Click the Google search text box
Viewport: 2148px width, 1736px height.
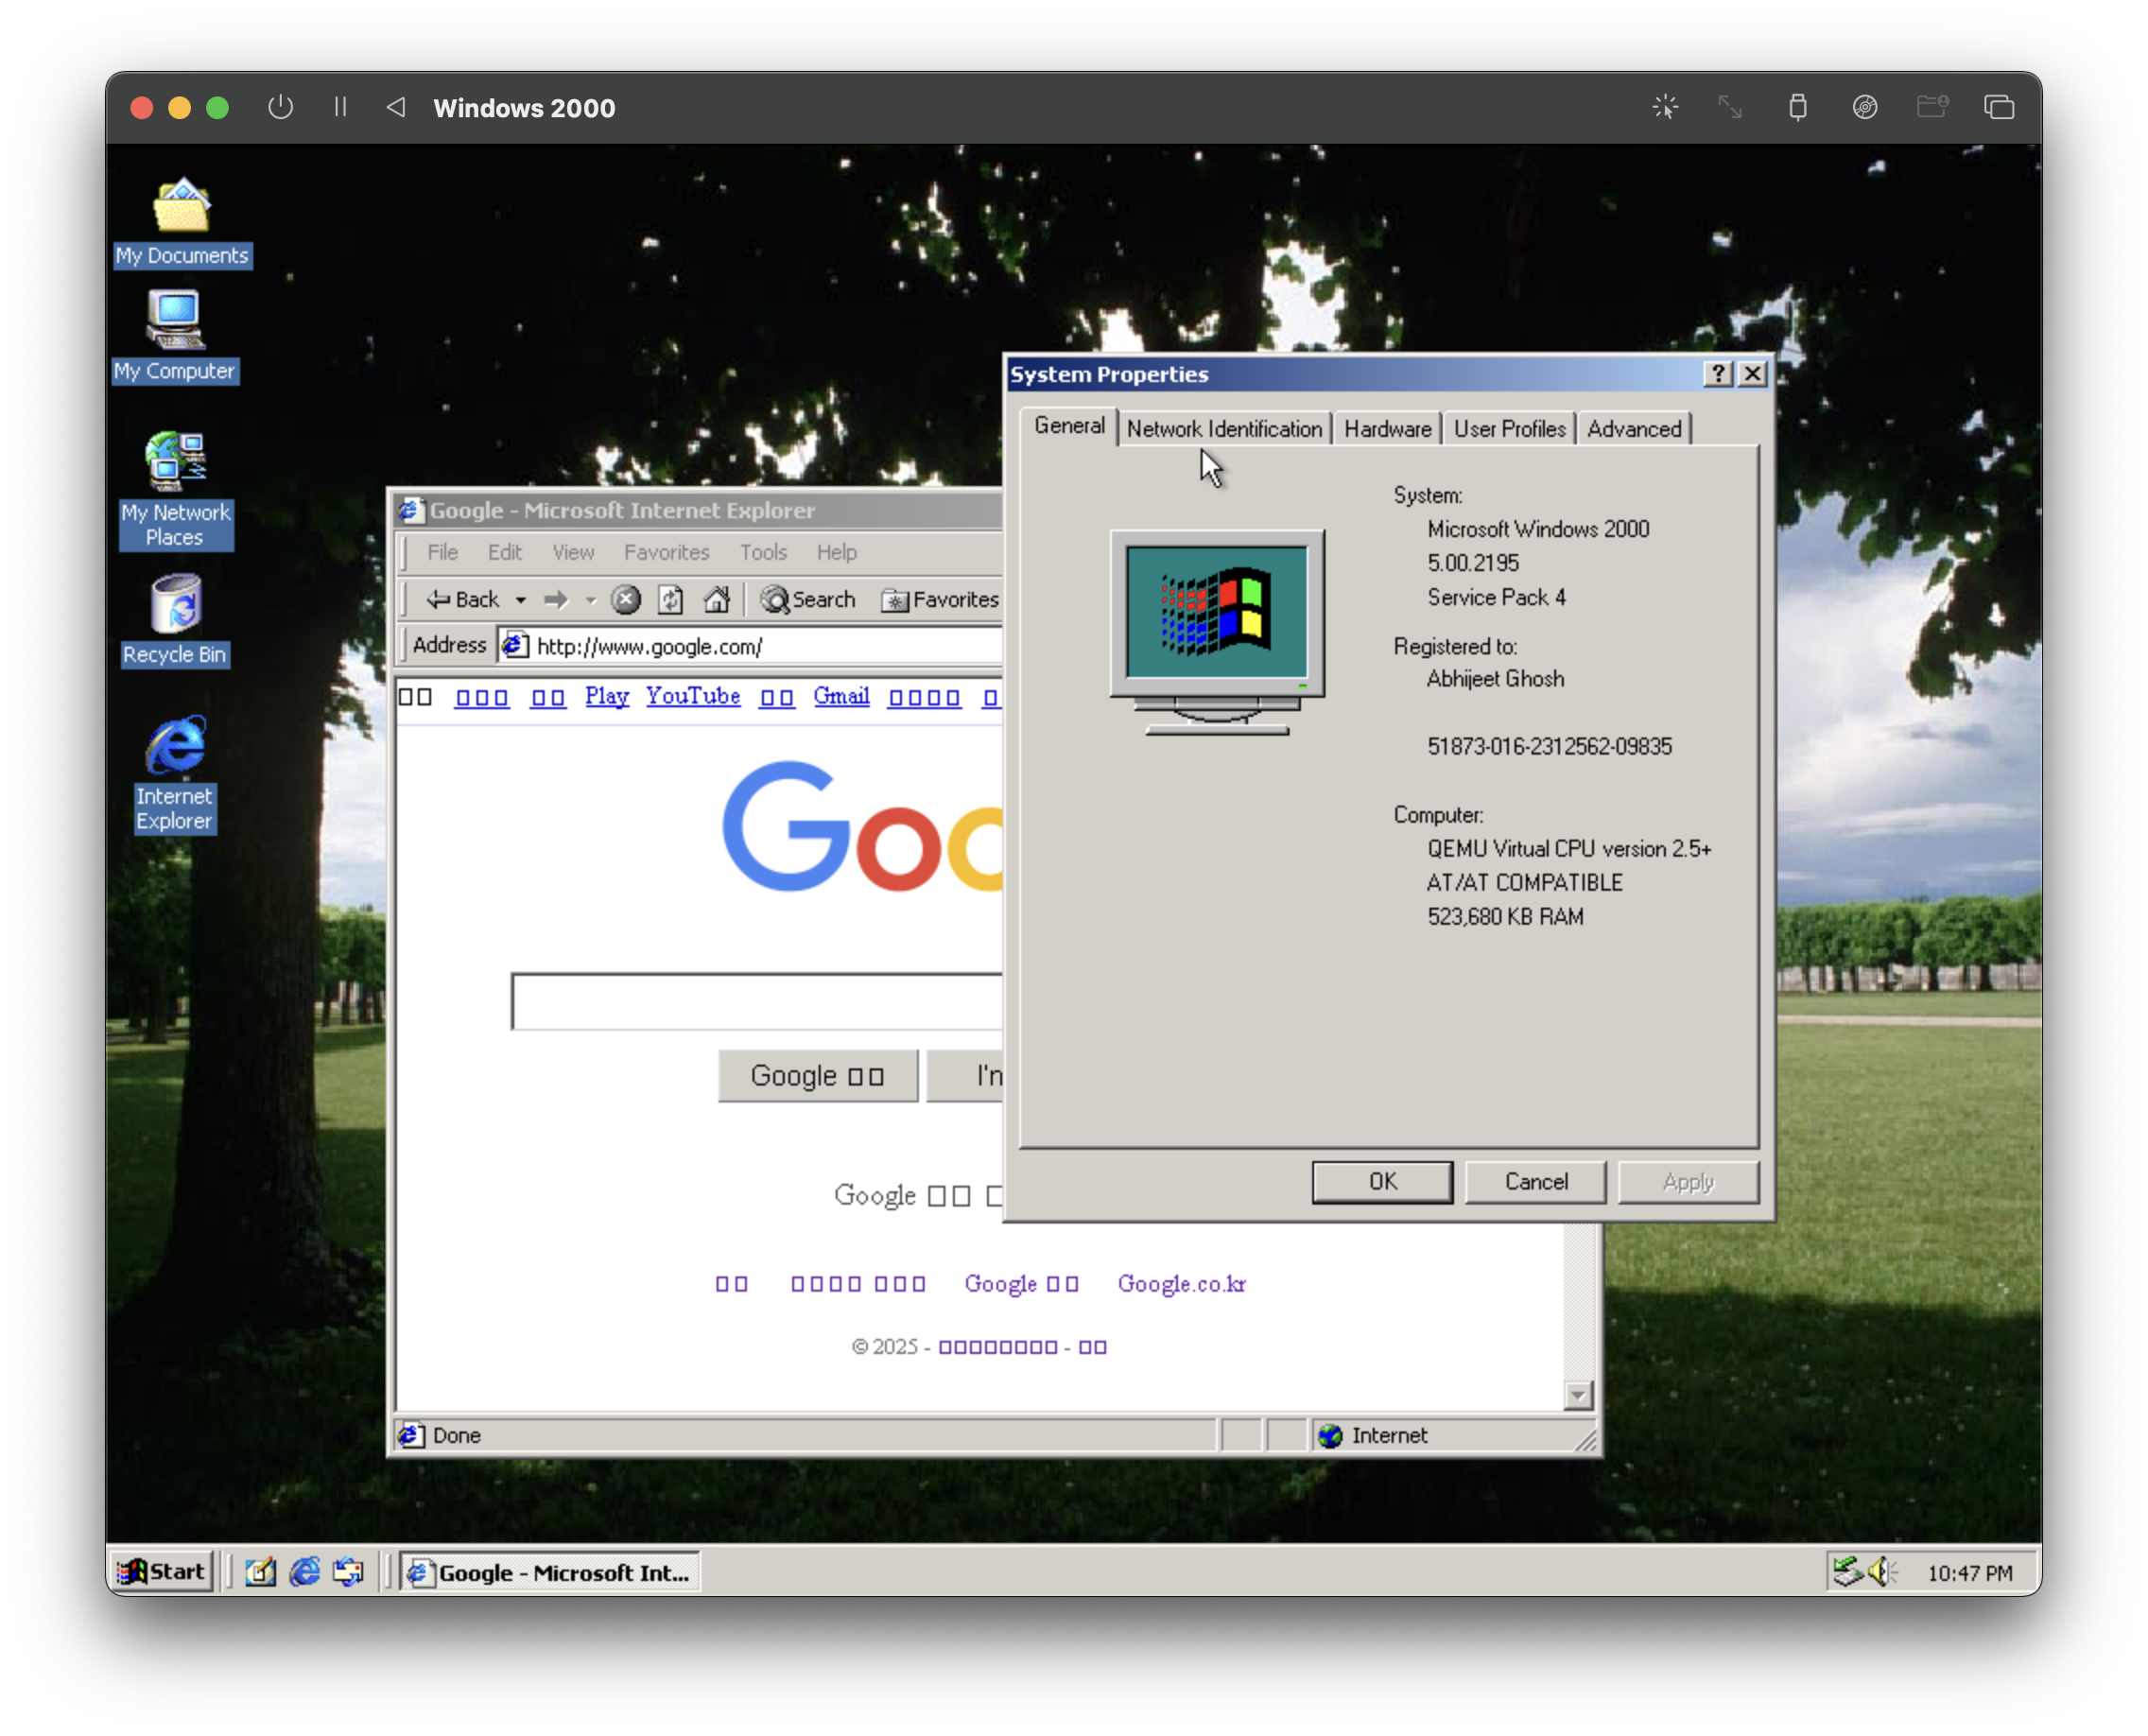click(x=757, y=1001)
